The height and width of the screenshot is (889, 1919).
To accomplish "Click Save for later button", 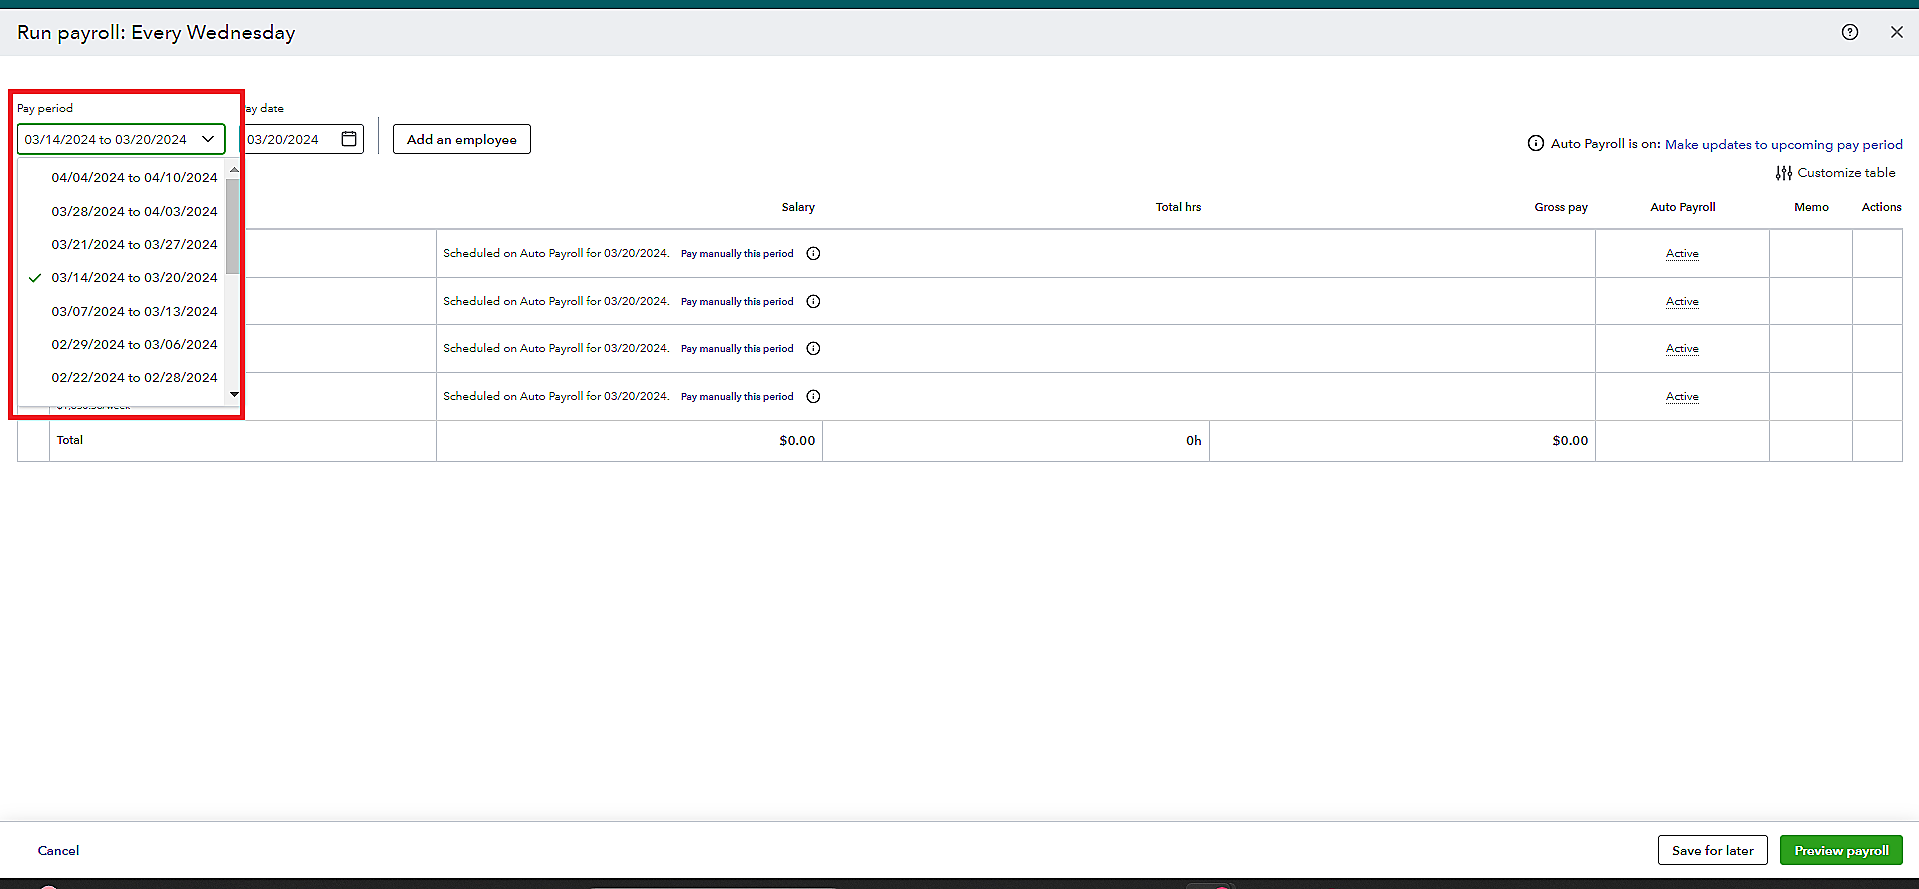I will (1712, 851).
